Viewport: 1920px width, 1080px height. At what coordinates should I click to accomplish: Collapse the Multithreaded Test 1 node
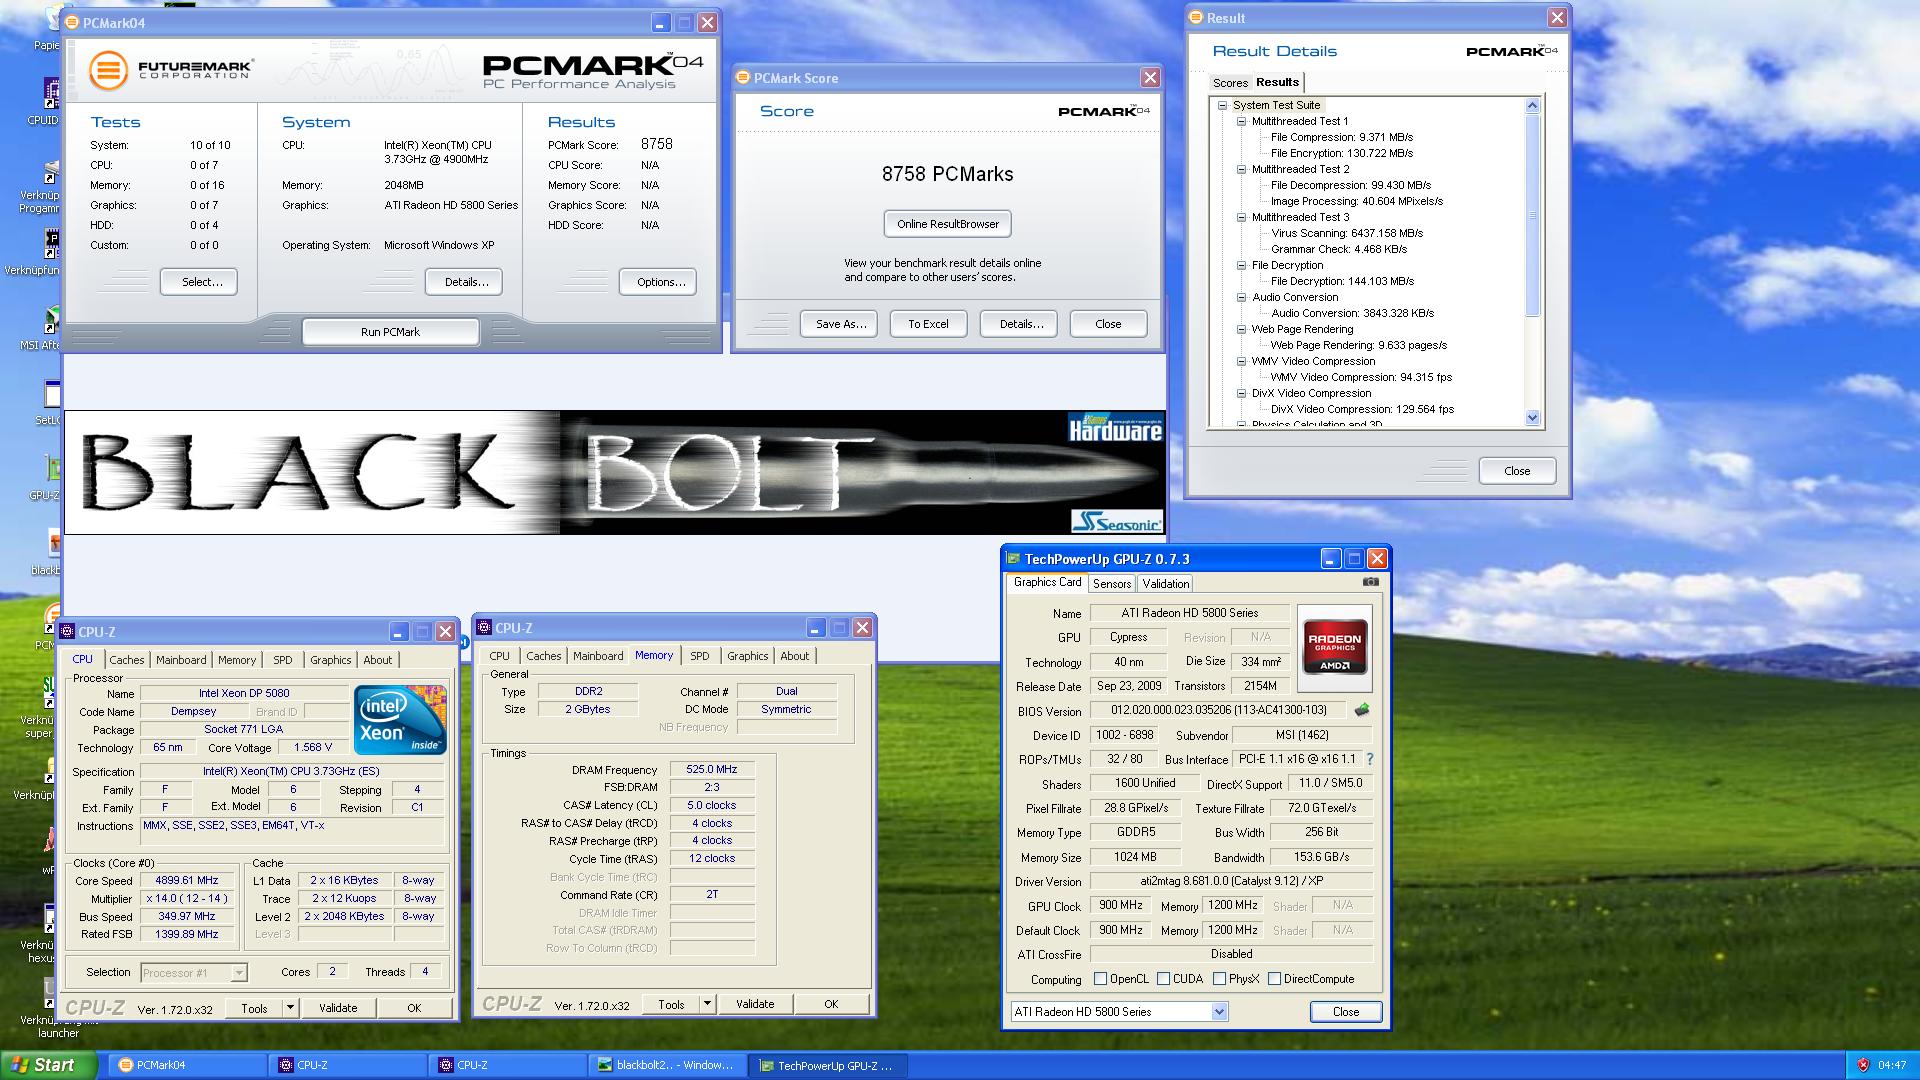pyautogui.click(x=1241, y=121)
